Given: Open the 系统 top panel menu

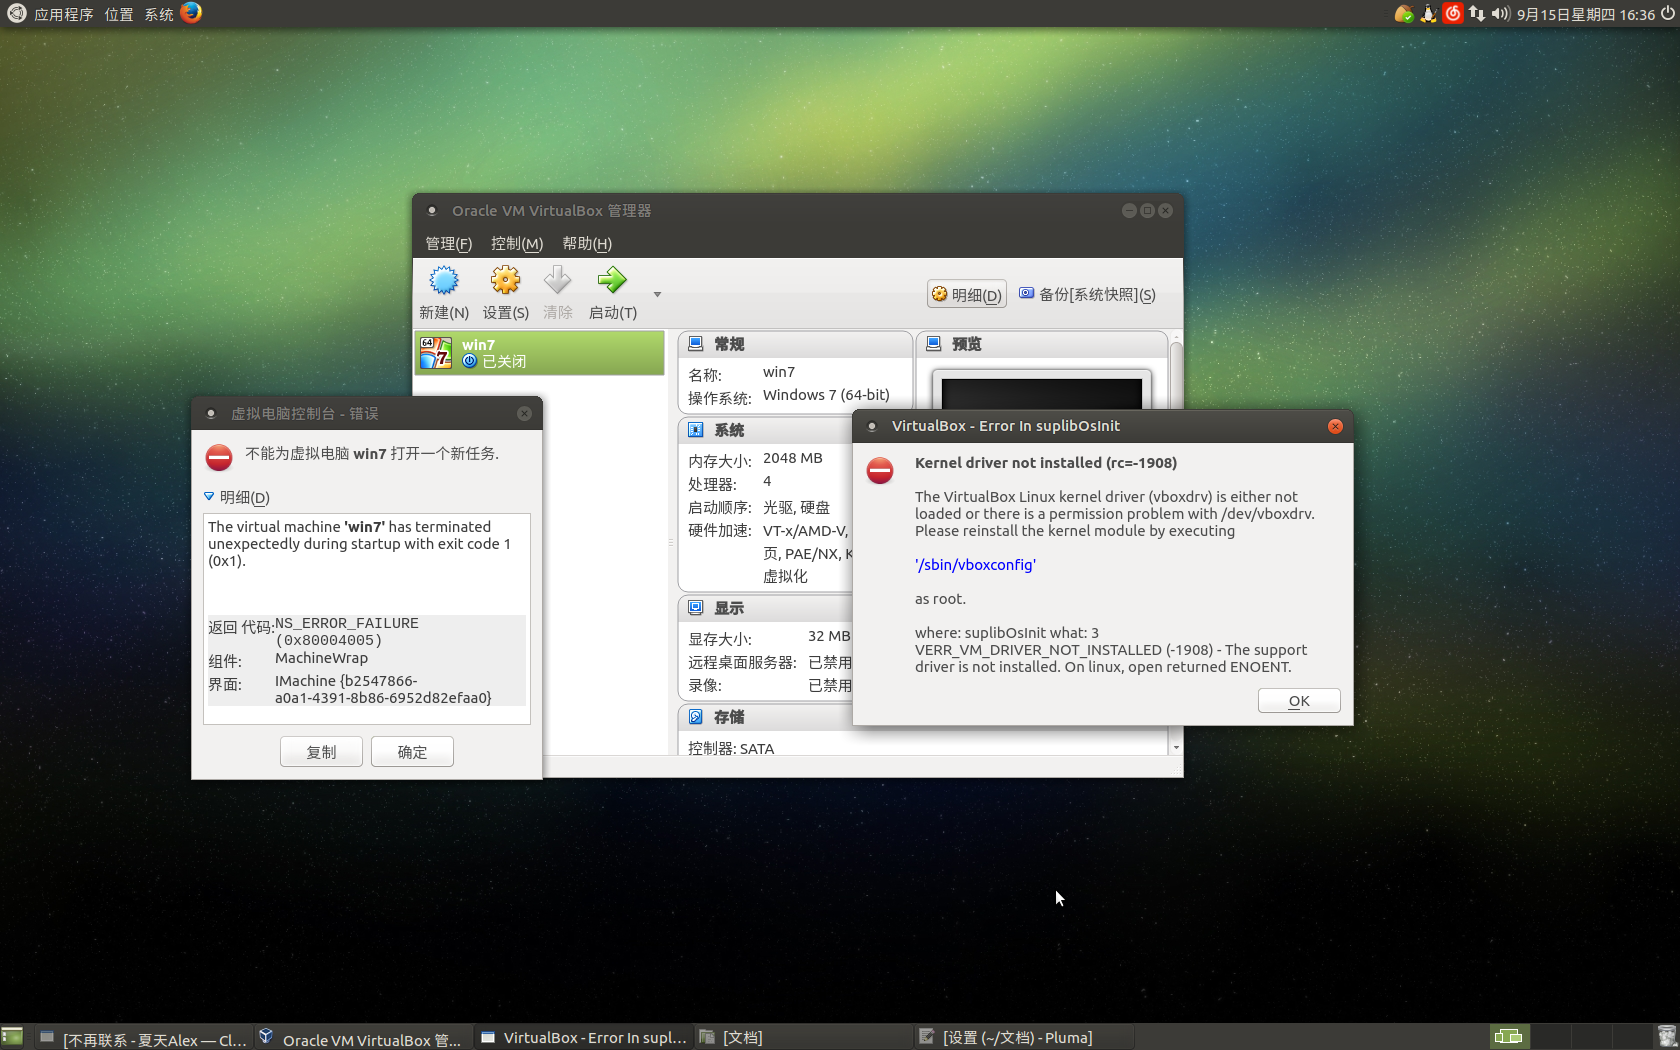Looking at the screenshot, I should 159,14.
